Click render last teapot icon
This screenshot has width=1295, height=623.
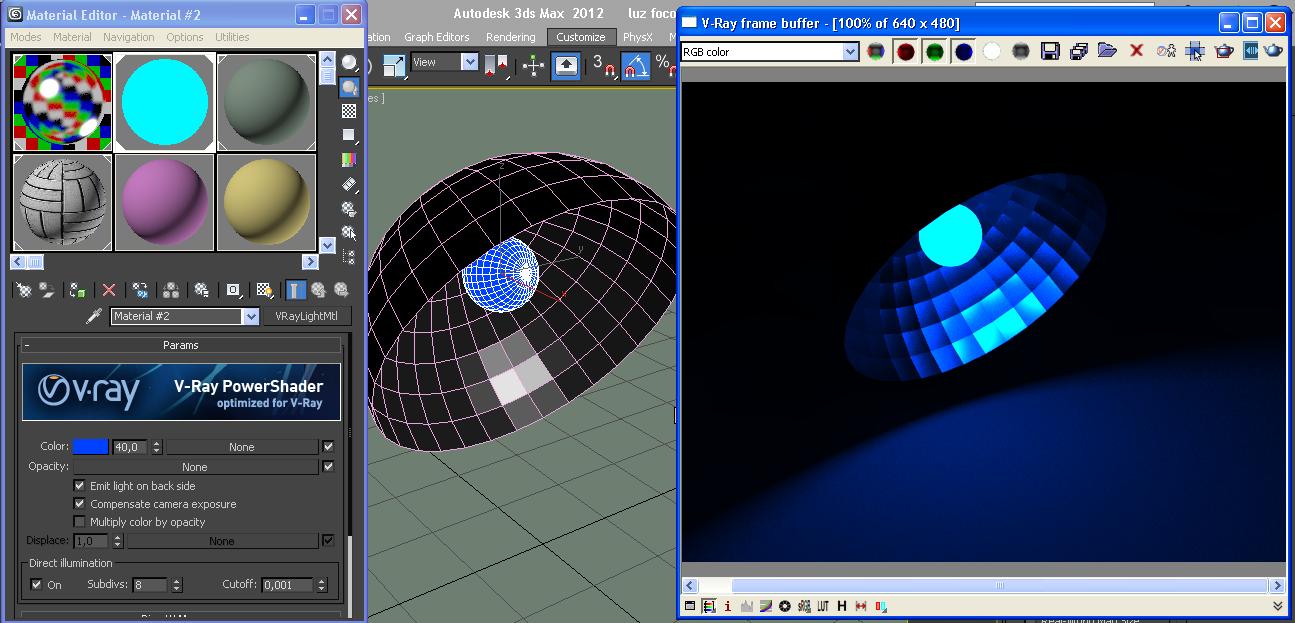click(1273, 51)
